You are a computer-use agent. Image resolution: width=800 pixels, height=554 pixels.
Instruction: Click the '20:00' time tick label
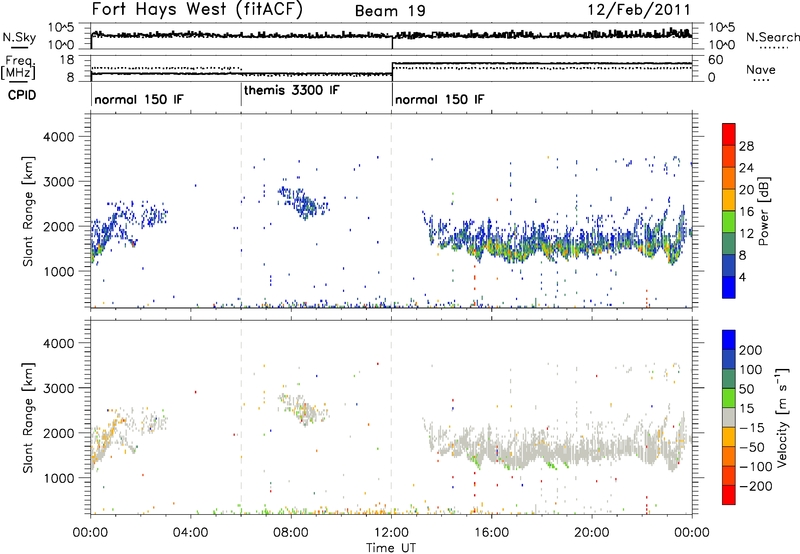pyautogui.click(x=591, y=533)
